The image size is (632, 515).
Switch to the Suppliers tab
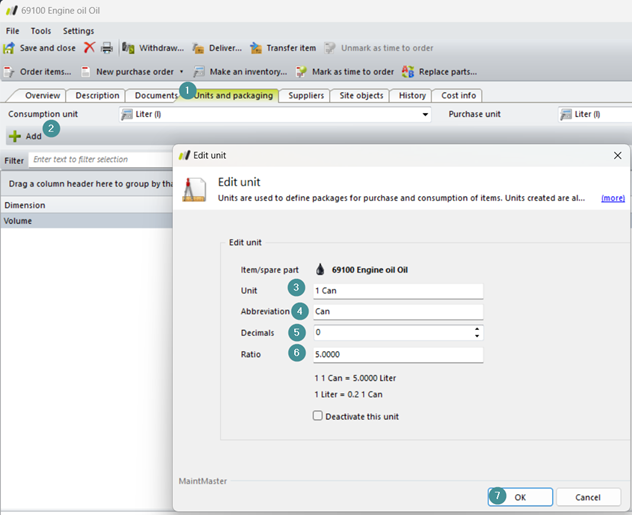pos(306,96)
